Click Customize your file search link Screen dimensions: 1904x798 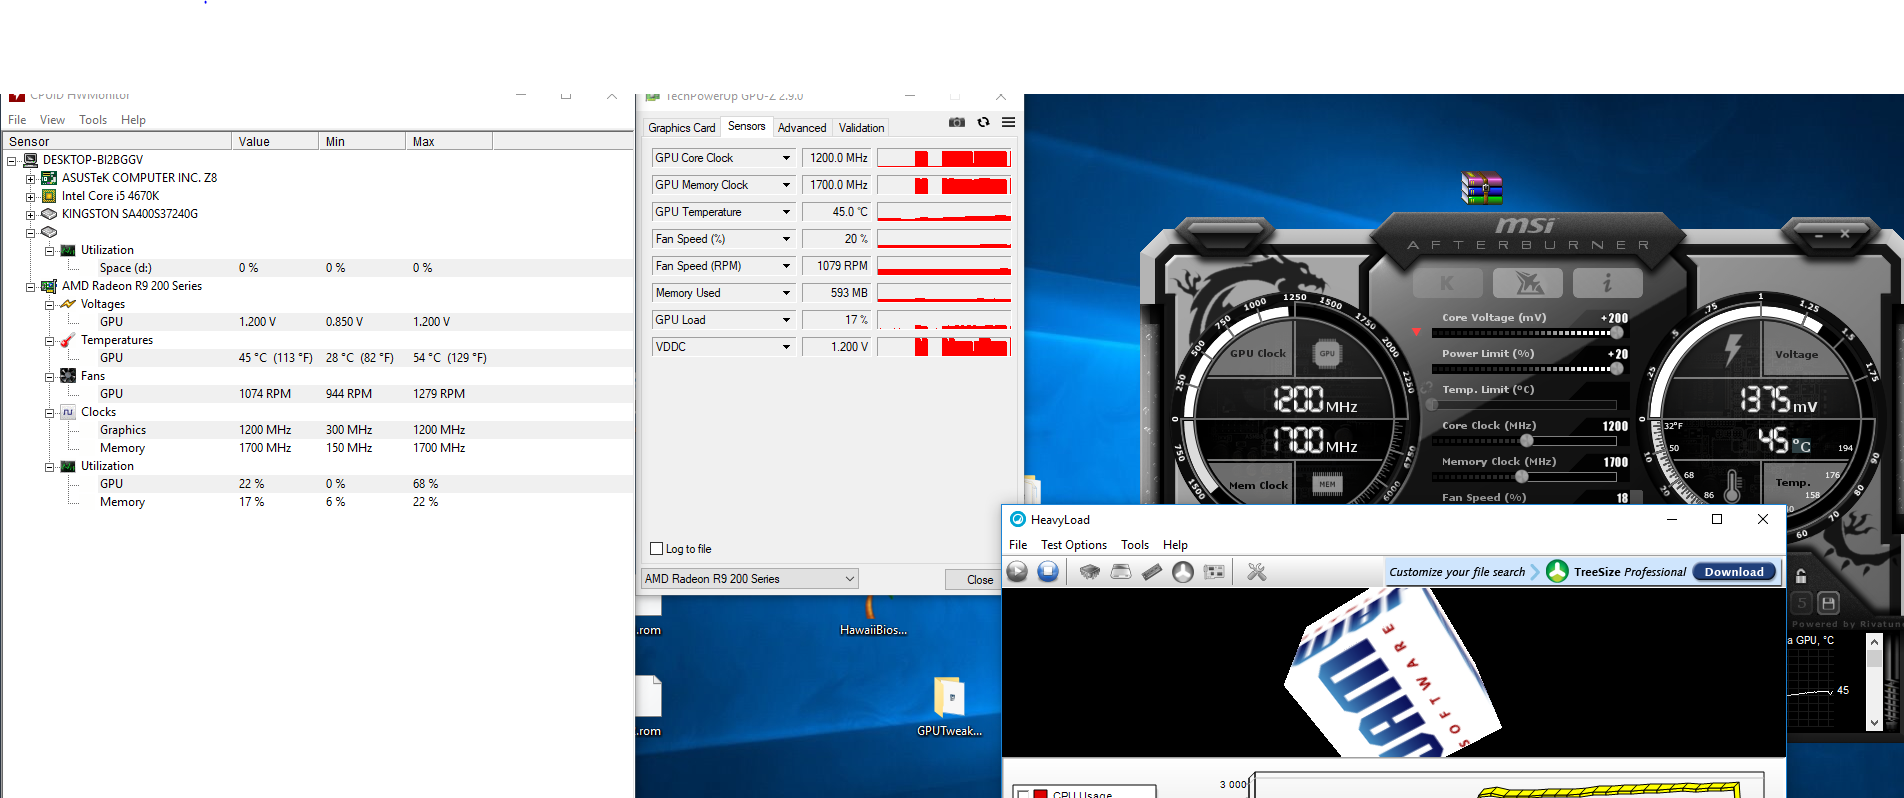click(1457, 572)
